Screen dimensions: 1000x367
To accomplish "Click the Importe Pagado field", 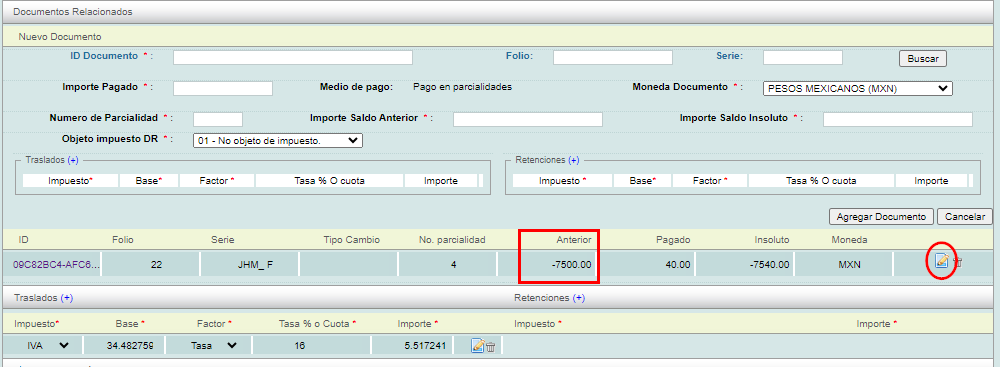I will click(223, 88).
